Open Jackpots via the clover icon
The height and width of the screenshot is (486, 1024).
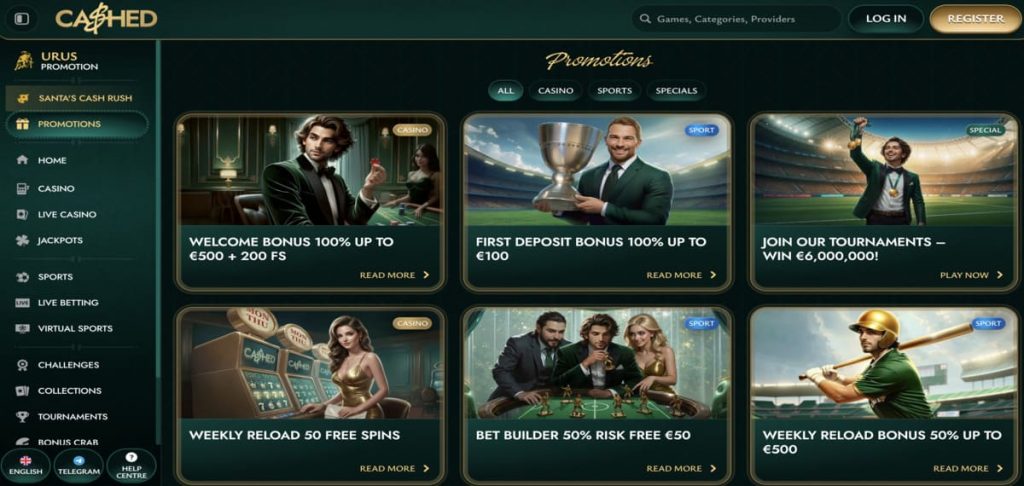pos(22,240)
